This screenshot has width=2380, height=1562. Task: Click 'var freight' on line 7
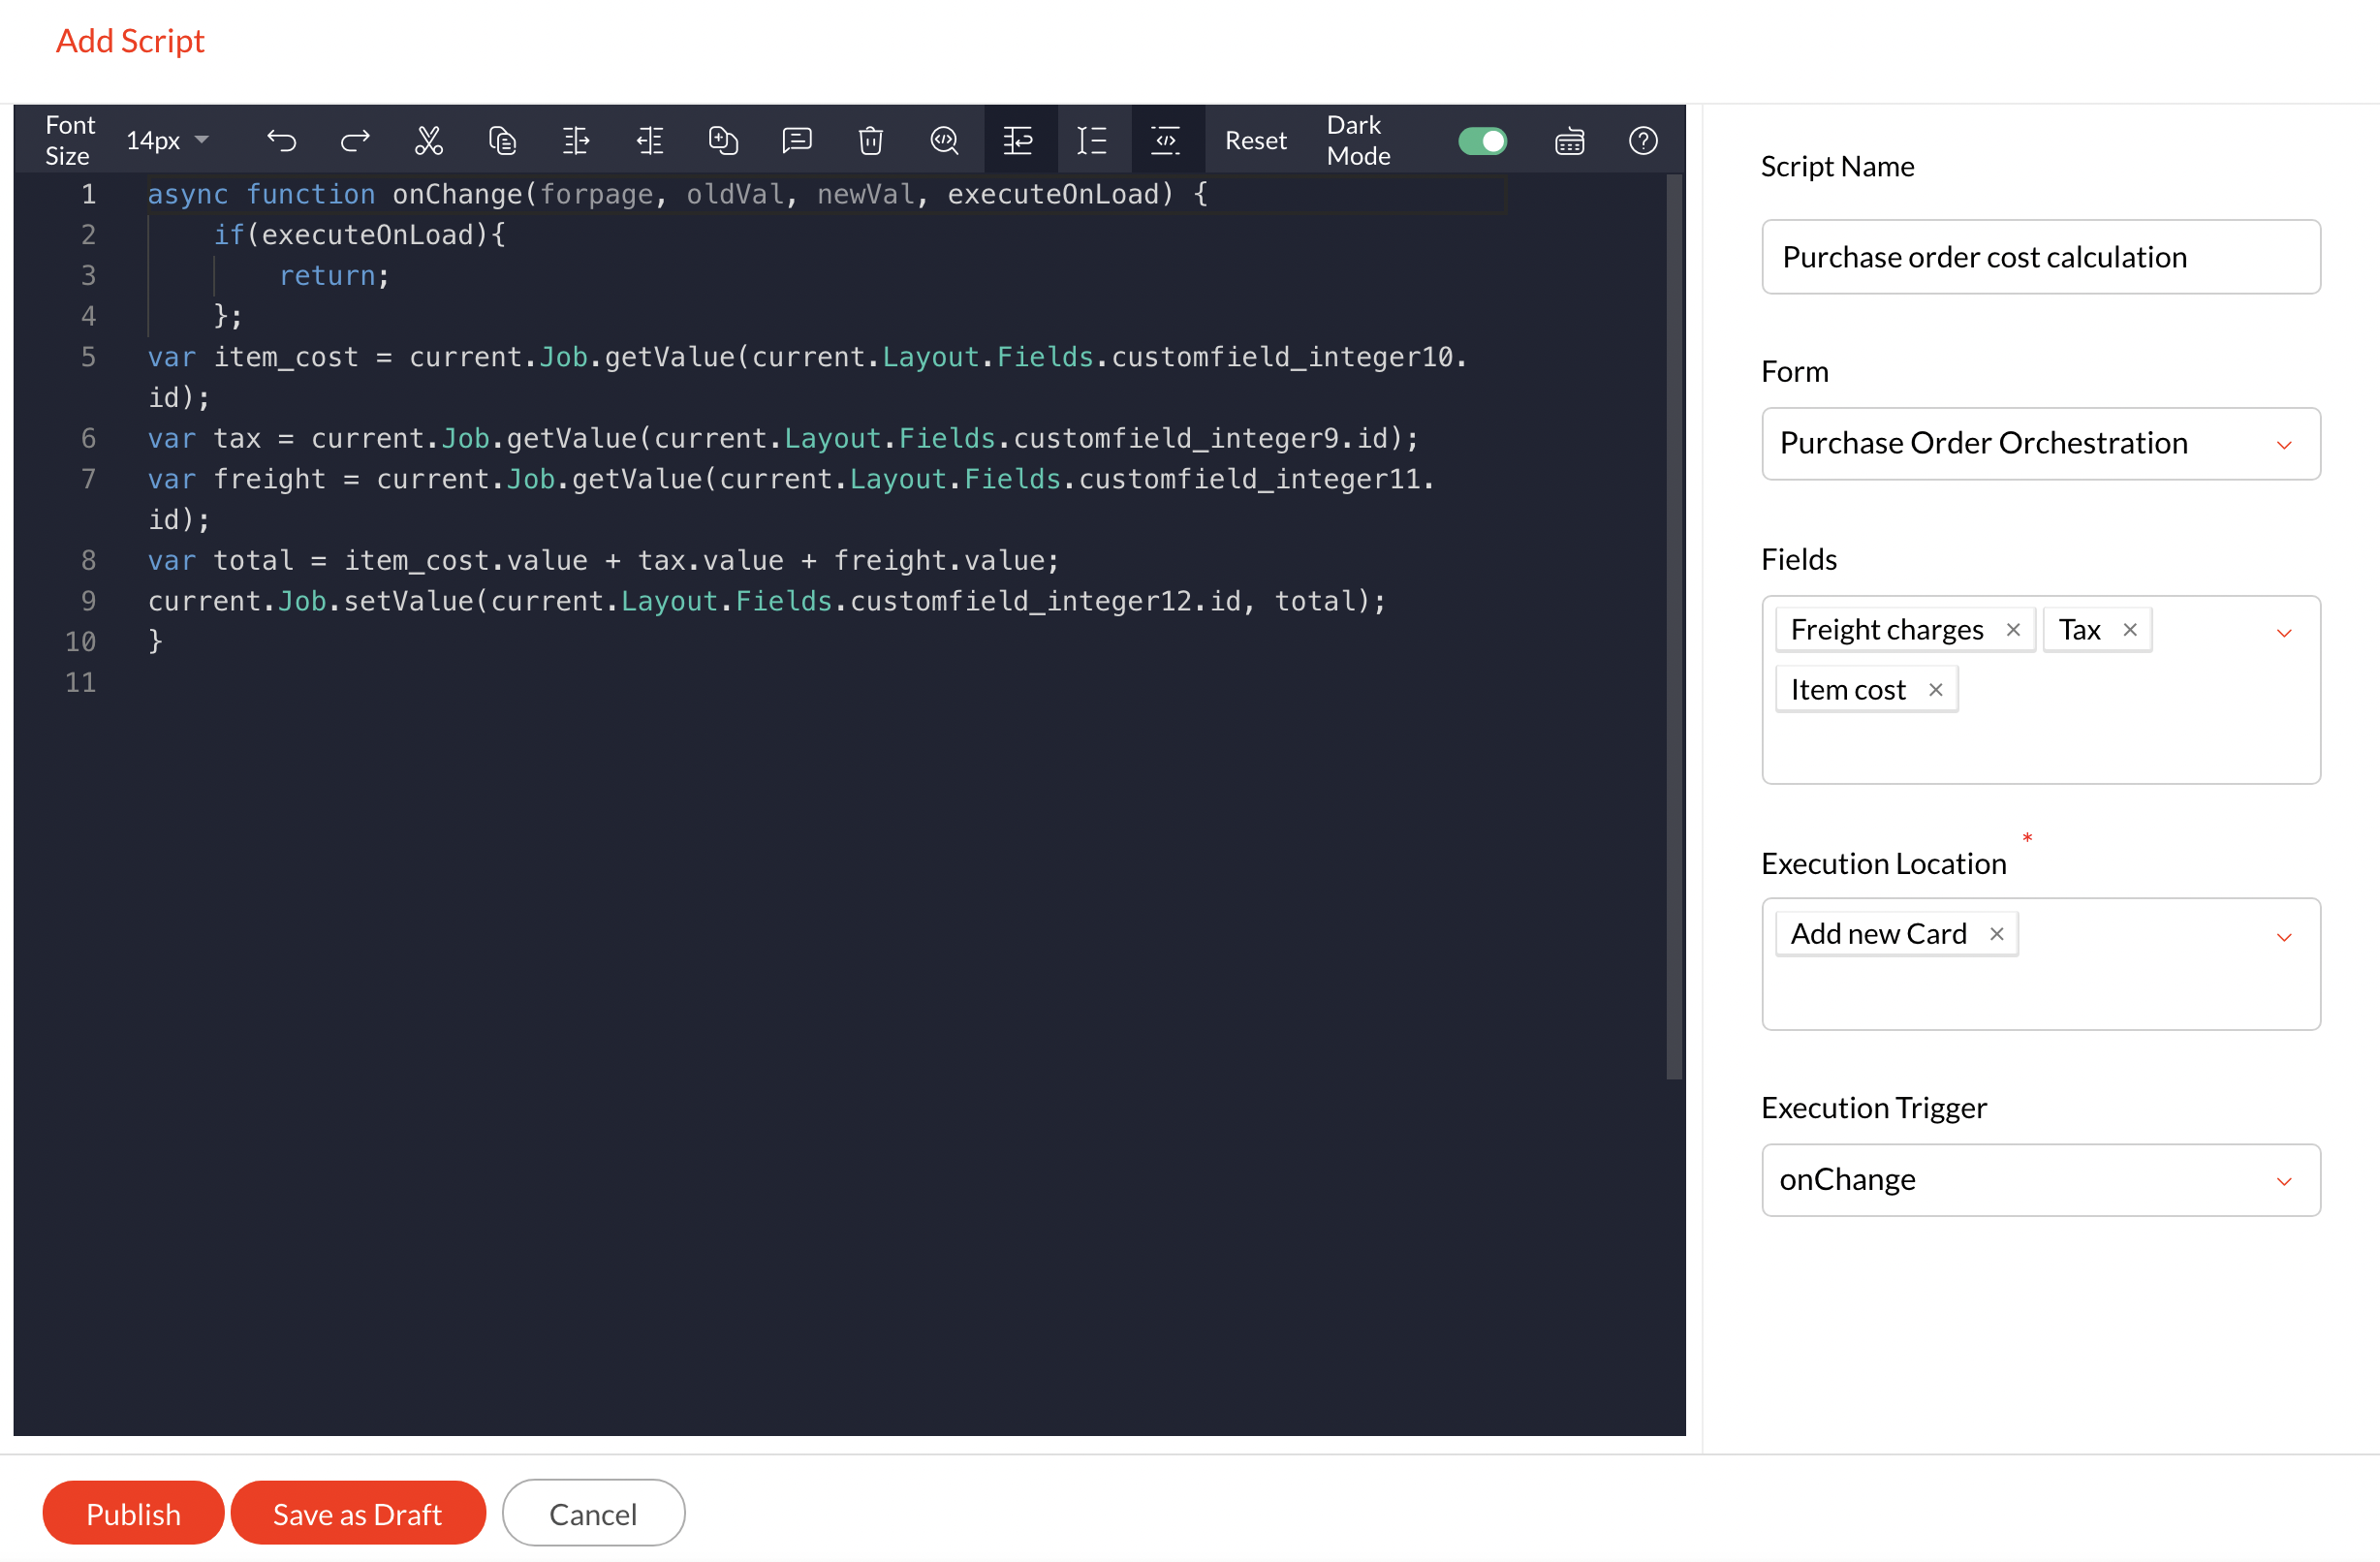click(237, 479)
